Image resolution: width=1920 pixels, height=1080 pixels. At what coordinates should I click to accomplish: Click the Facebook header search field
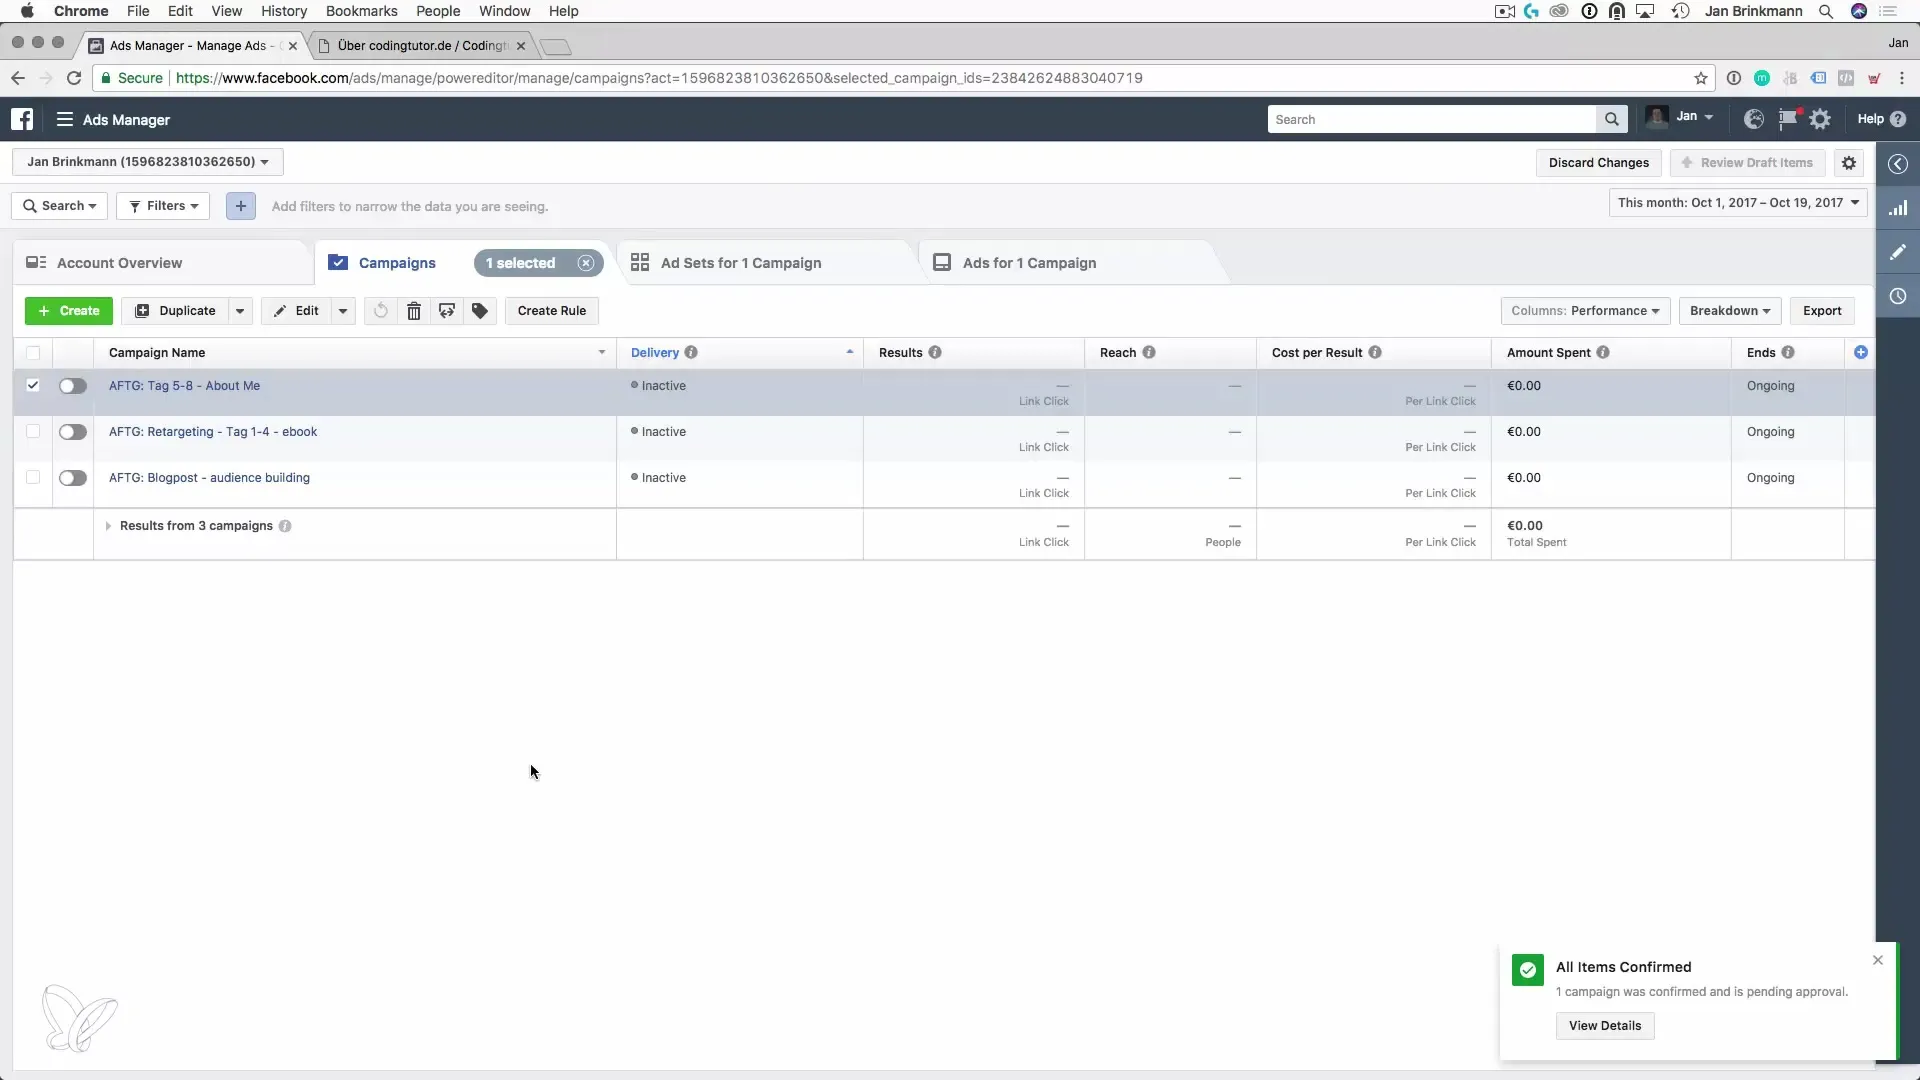tap(1432, 119)
